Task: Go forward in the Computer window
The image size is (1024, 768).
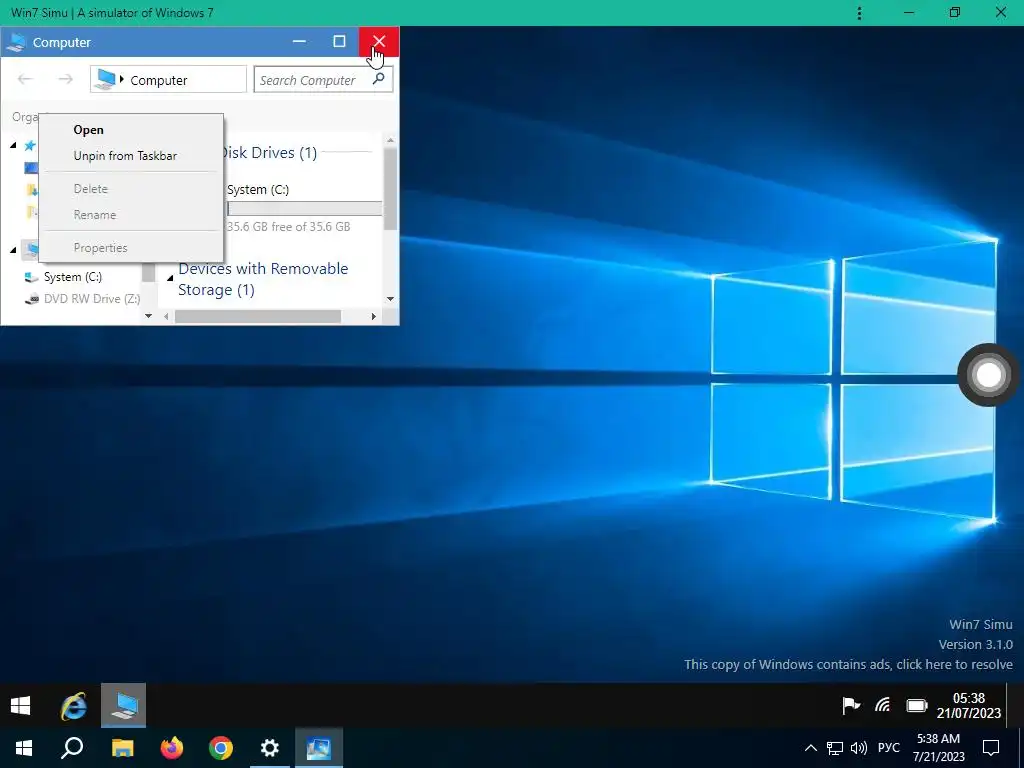Action: [65, 79]
